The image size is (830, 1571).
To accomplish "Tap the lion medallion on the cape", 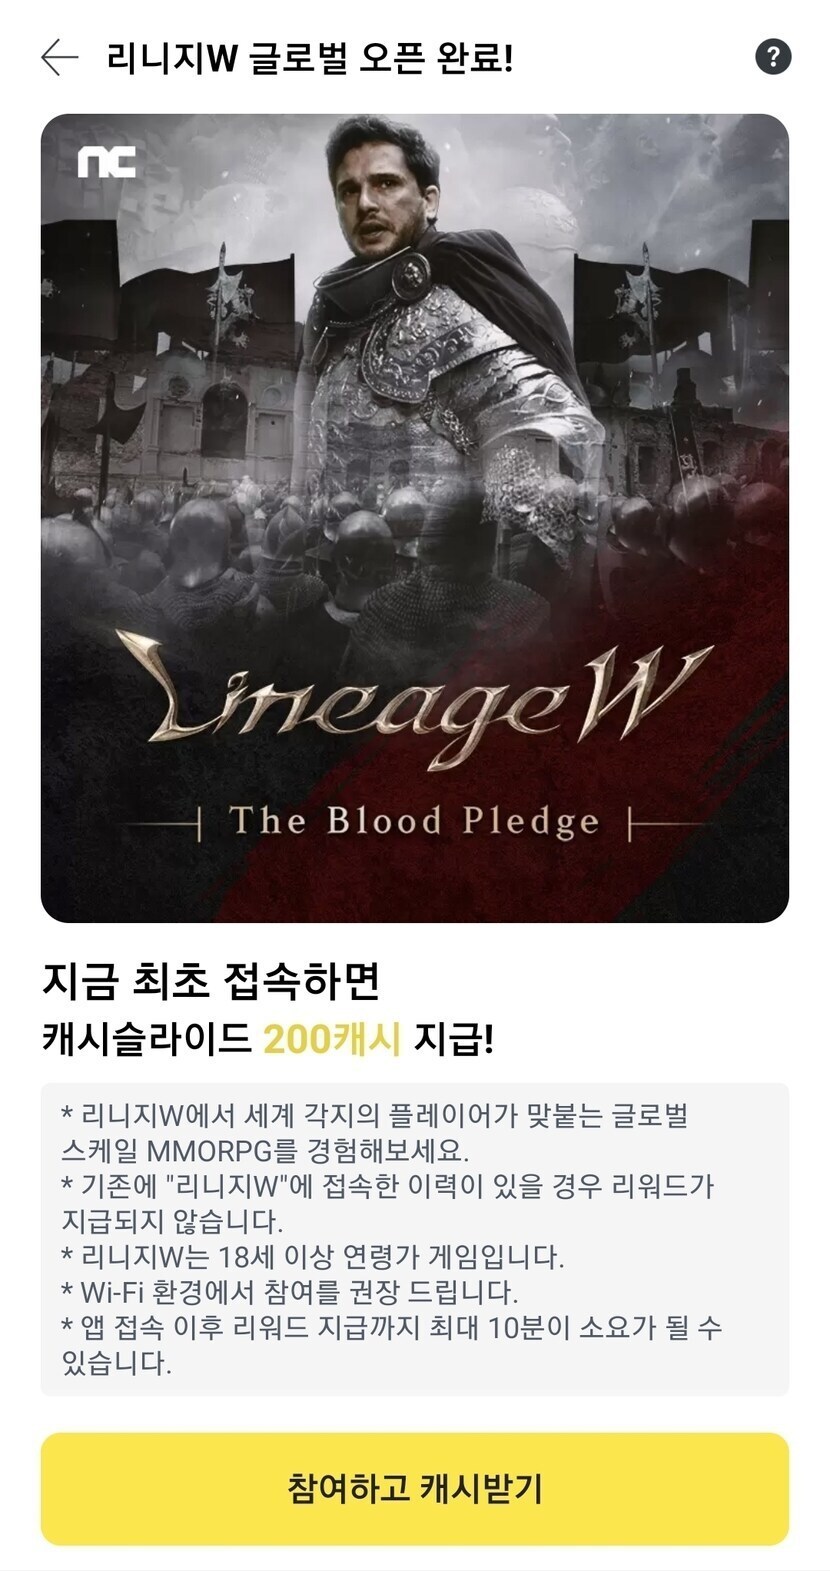I will 411,273.
